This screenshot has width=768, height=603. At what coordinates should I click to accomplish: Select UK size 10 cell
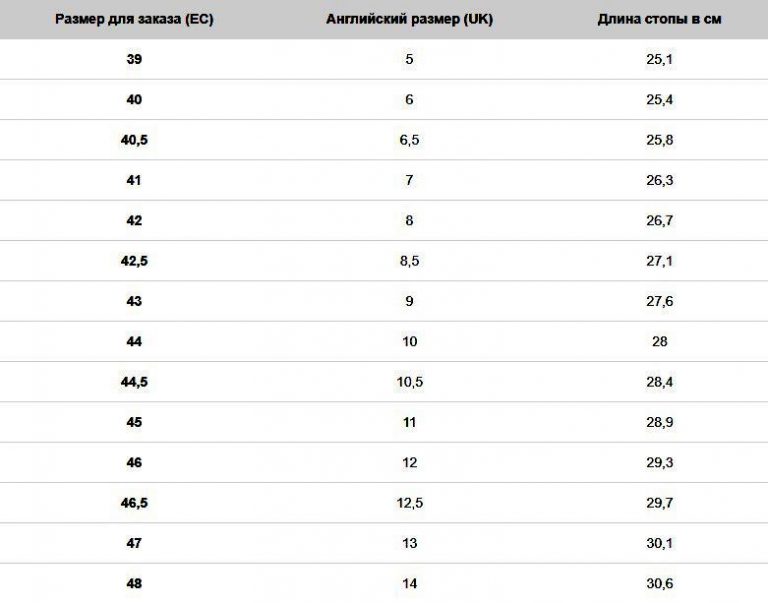[409, 342]
